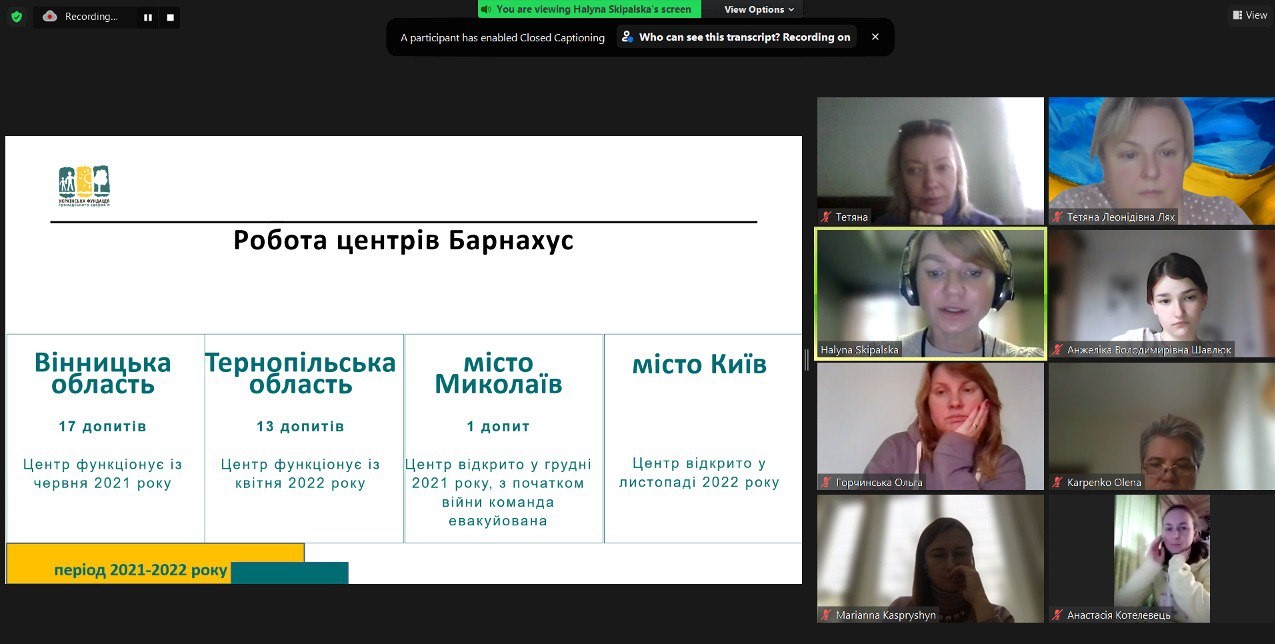Click the red cloud recording indicator
The image size is (1275, 644).
(50, 16)
